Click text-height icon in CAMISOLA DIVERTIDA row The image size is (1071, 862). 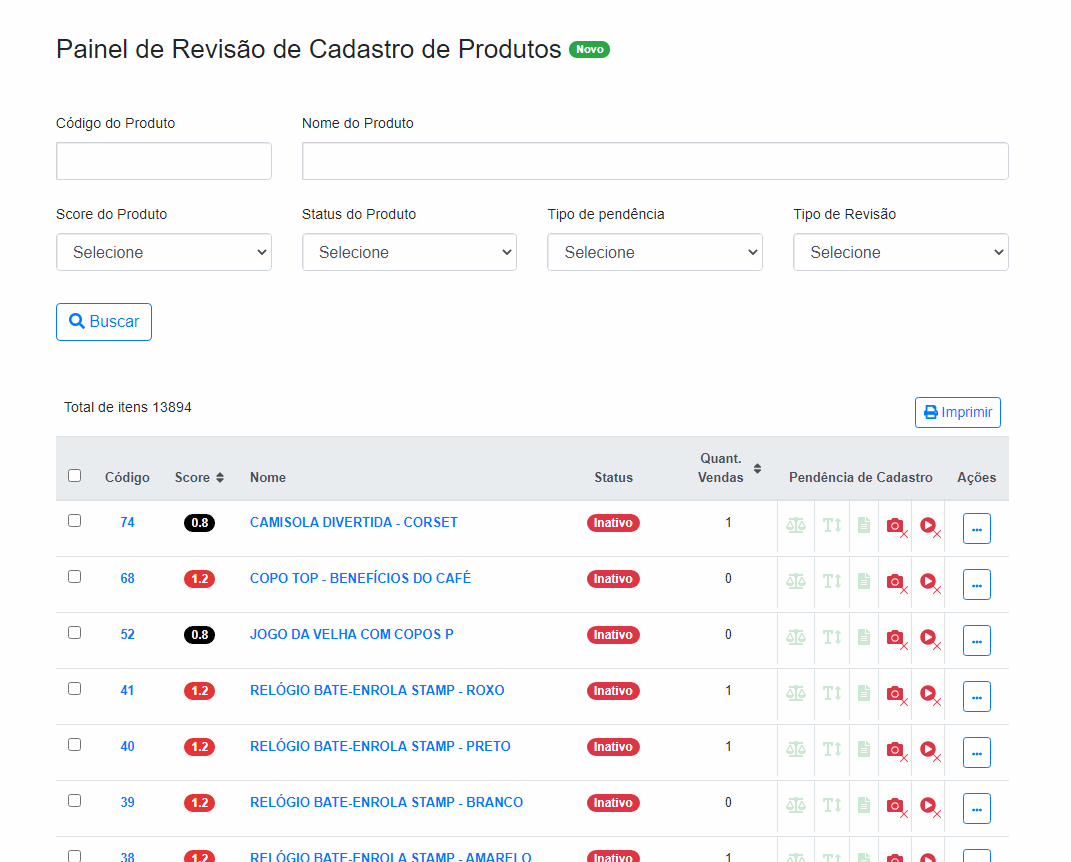[x=832, y=525]
